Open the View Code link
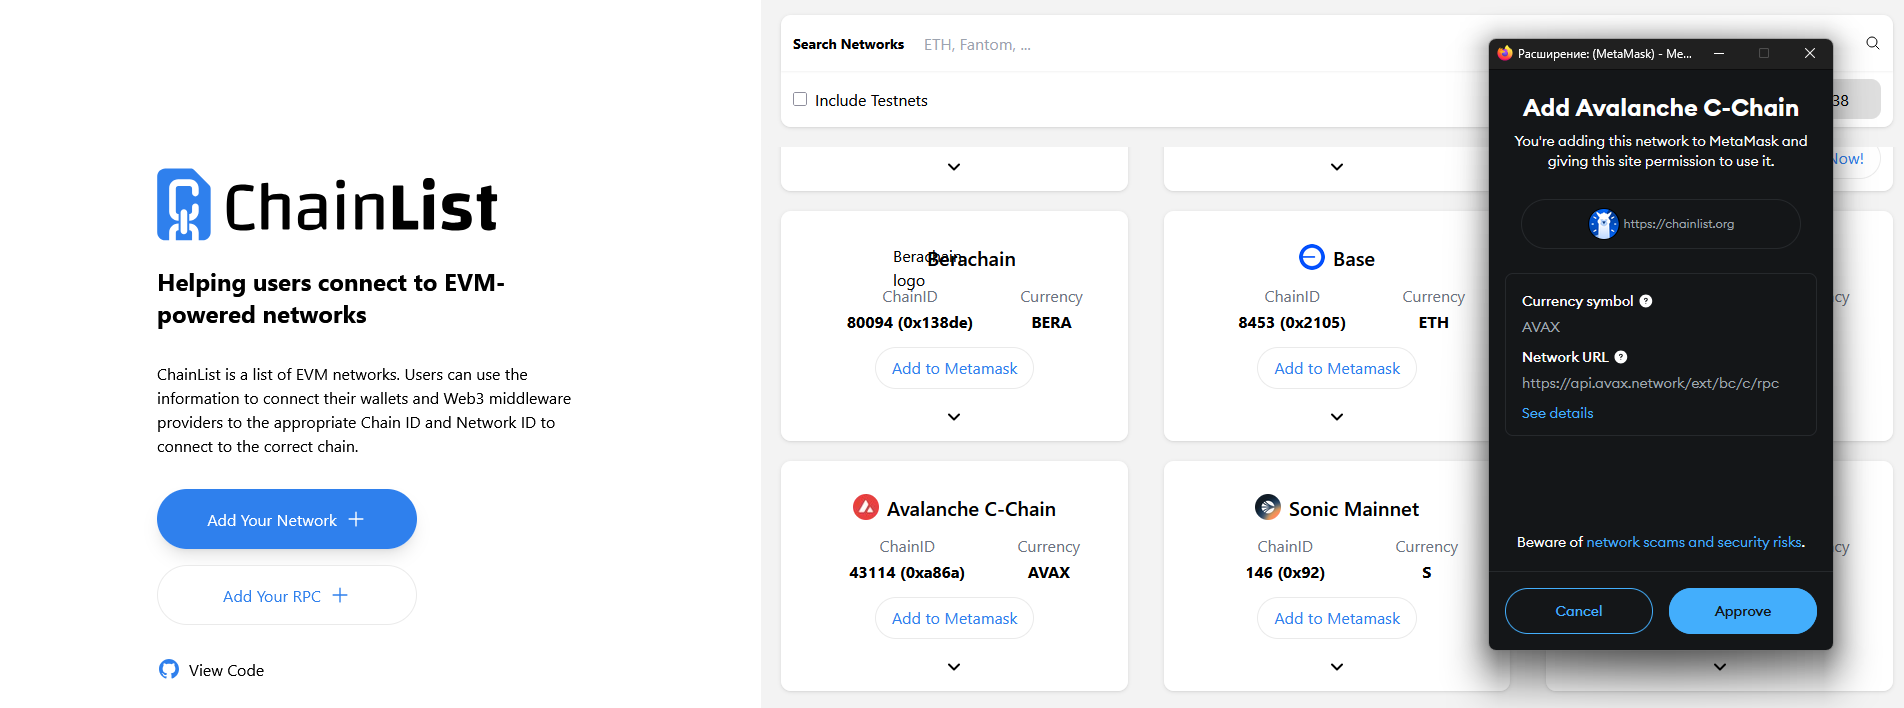This screenshot has height=708, width=1904. pyautogui.click(x=212, y=670)
